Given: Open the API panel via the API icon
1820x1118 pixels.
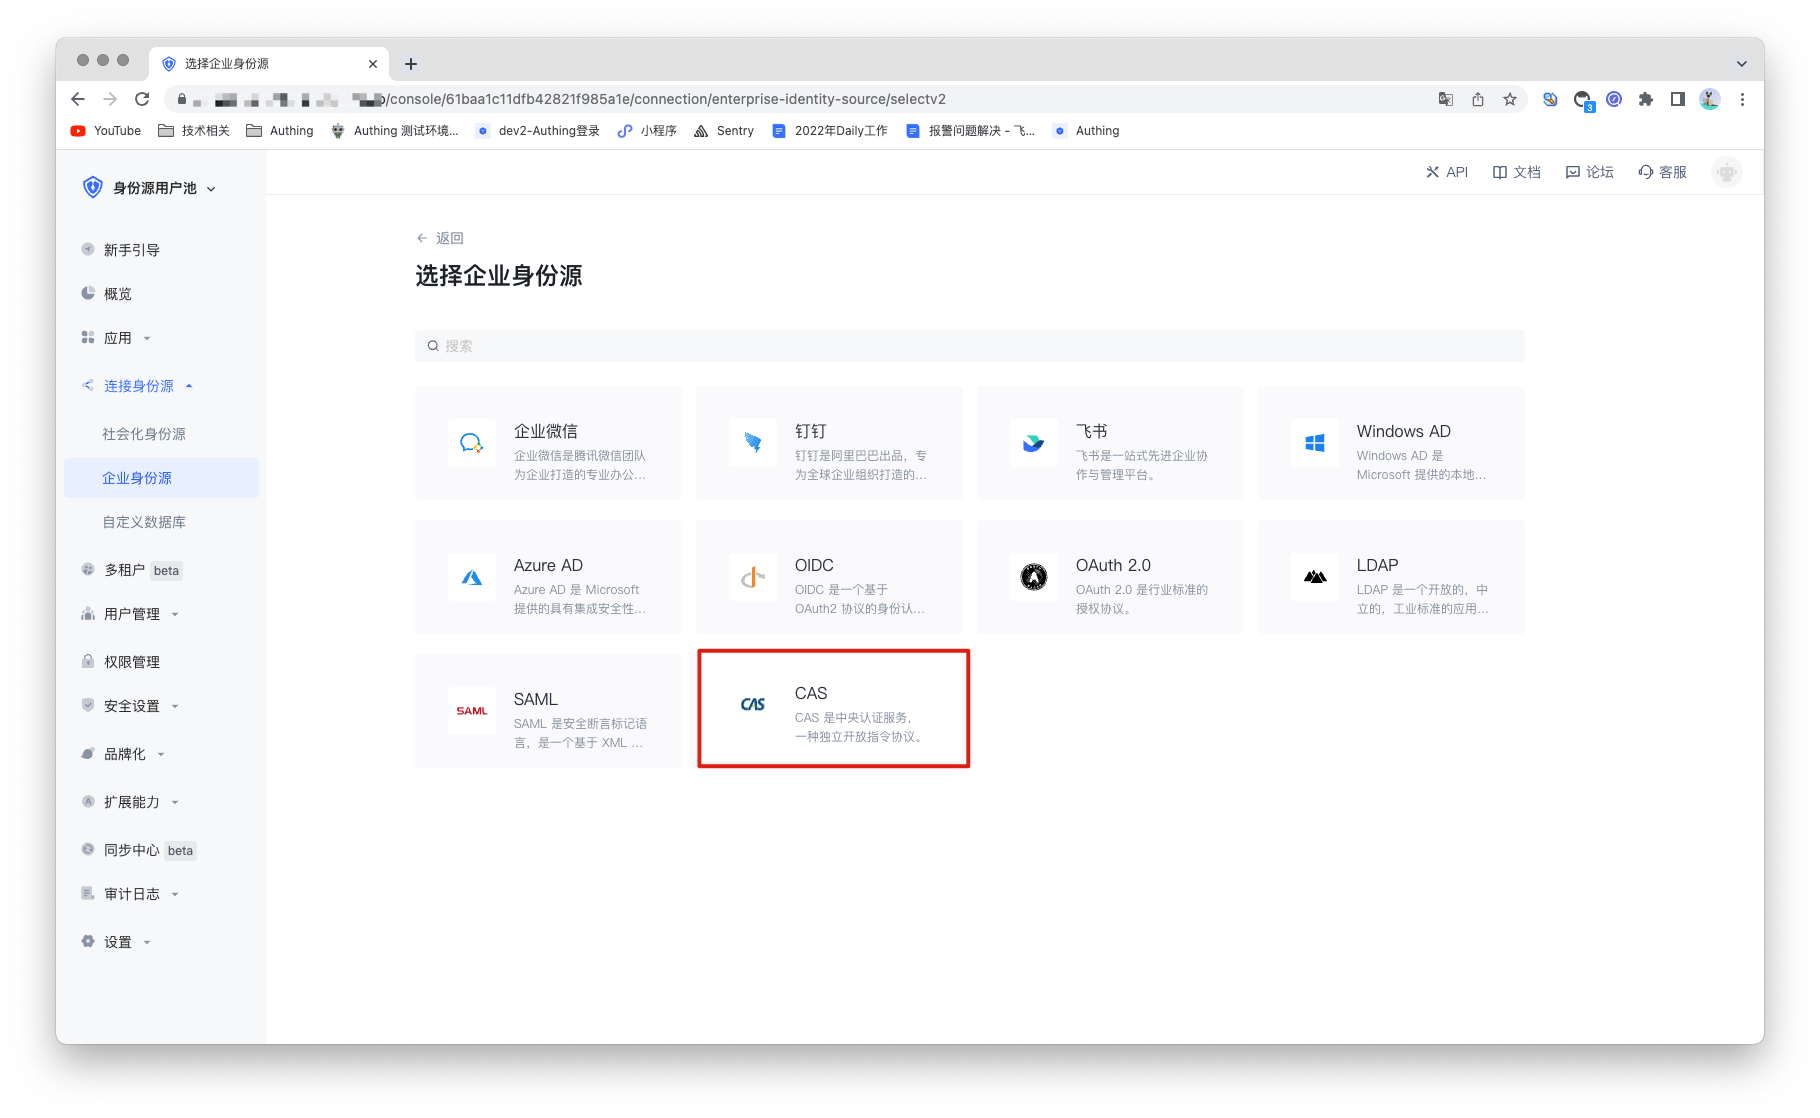Looking at the screenshot, I should [1447, 171].
